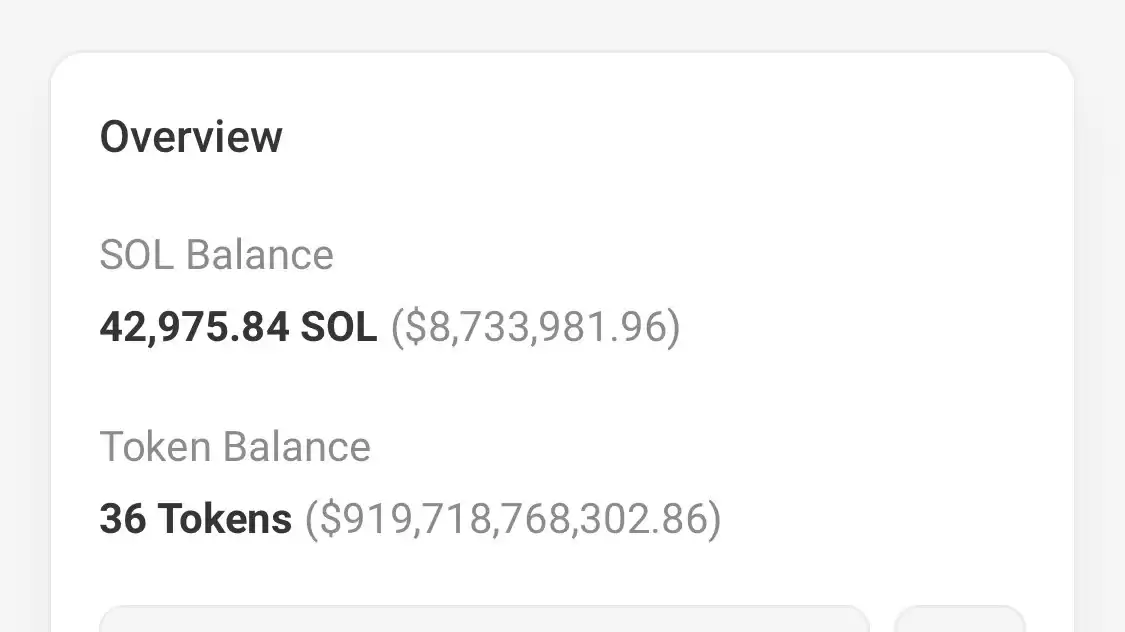Click the word SOL in the balance amount
This screenshot has height=632, width=1125.
coord(339,326)
